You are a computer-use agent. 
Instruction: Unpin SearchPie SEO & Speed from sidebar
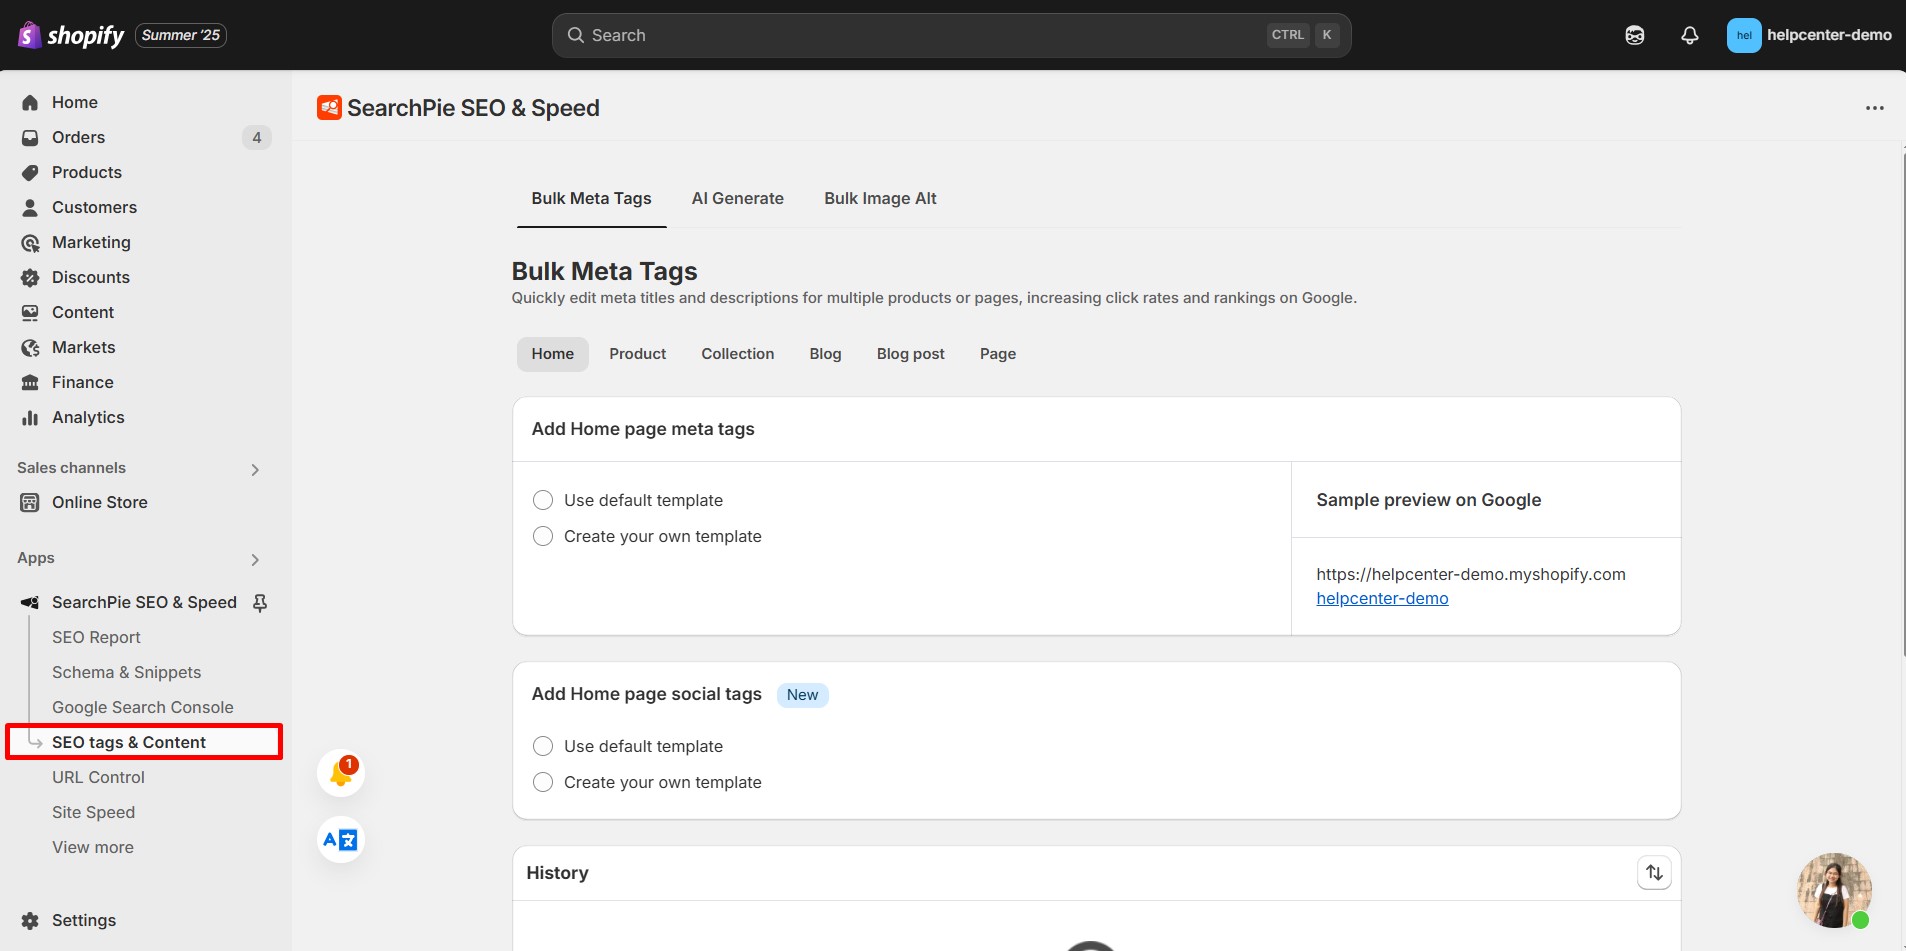260,602
